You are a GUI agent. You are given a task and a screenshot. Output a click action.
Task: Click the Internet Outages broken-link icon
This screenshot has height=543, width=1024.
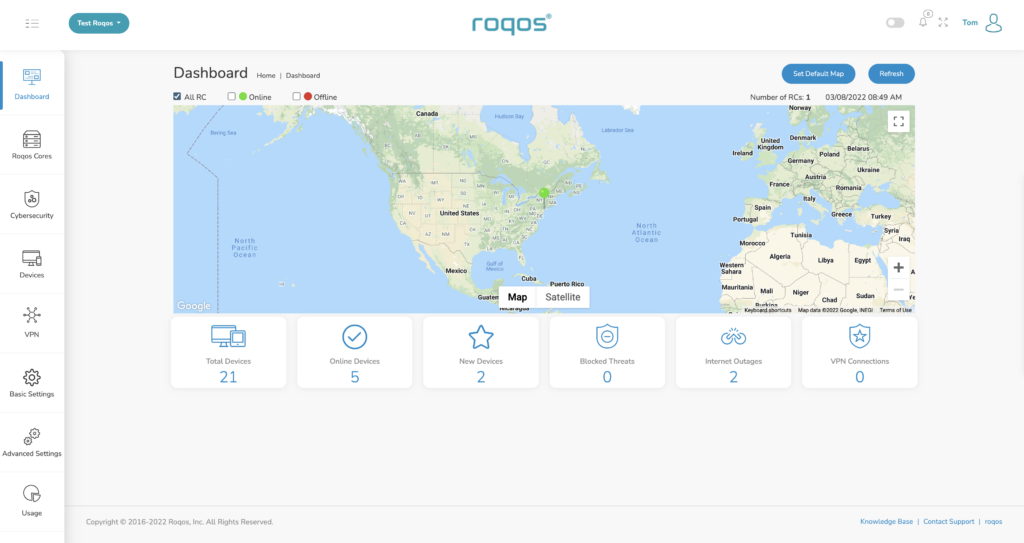(733, 337)
